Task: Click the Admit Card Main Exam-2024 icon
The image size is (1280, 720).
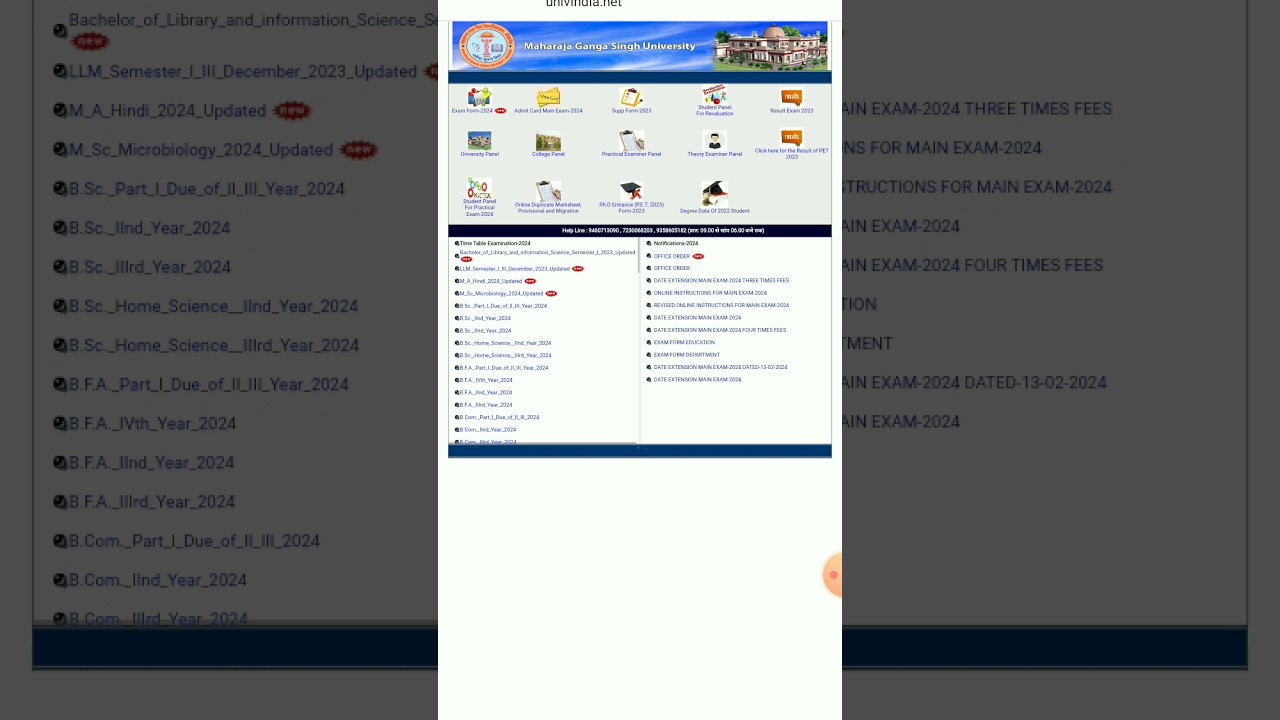Action: tap(548, 97)
